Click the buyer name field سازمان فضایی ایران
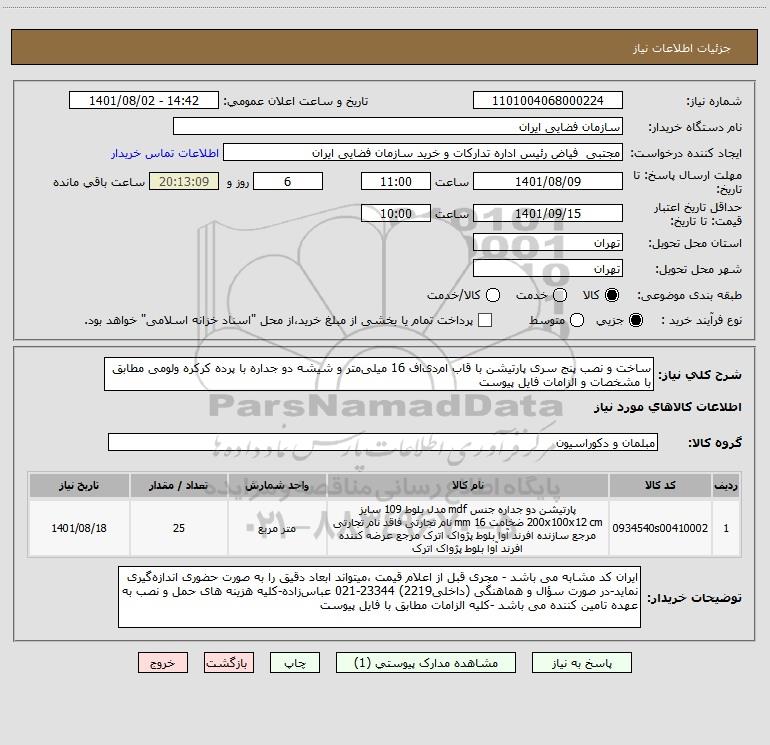 pyautogui.click(x=398, y=127)
